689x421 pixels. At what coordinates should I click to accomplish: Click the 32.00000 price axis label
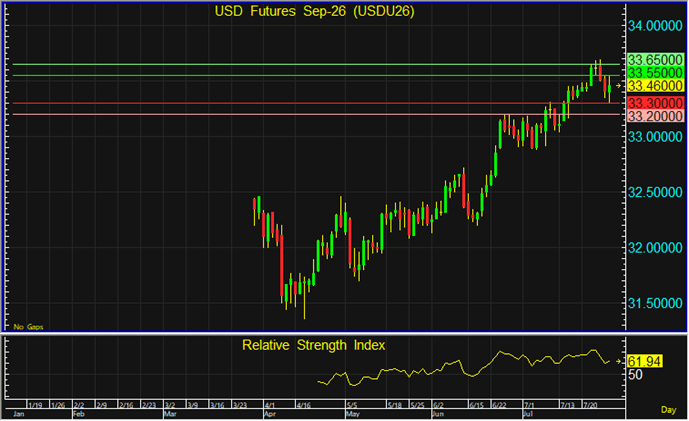[655, 248]
